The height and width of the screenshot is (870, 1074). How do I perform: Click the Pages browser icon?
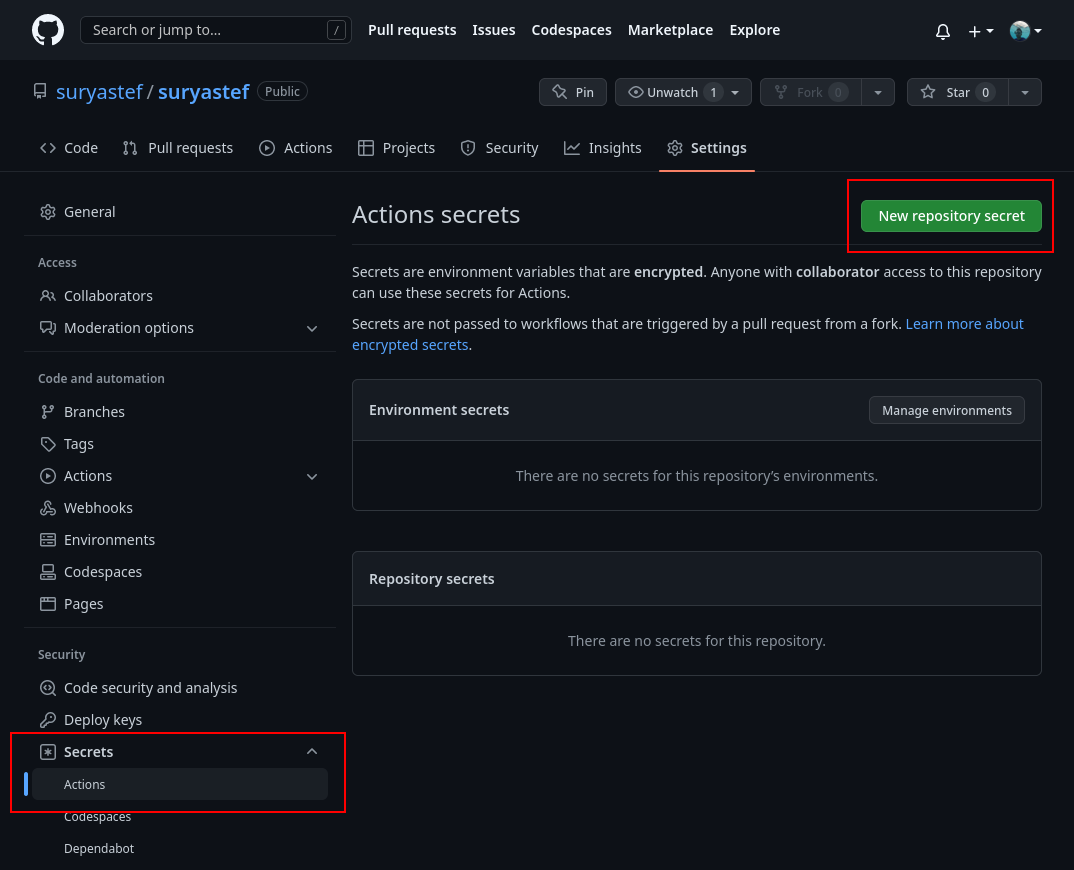coord(48,604)
